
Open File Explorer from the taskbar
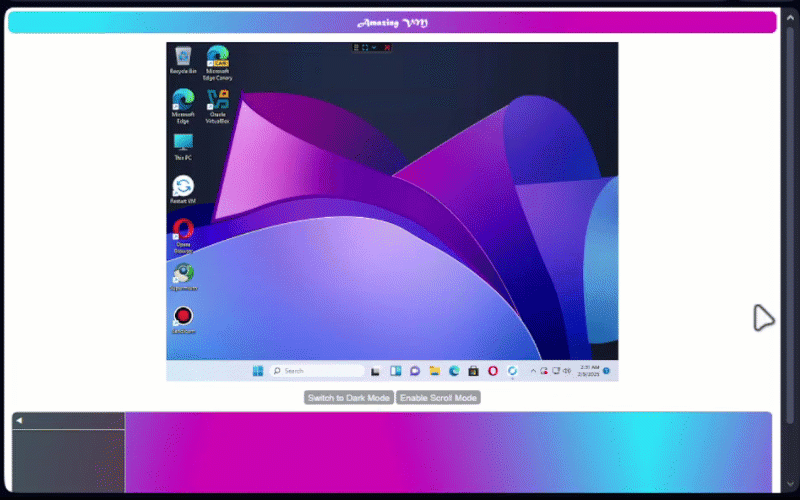coord(434,371)
